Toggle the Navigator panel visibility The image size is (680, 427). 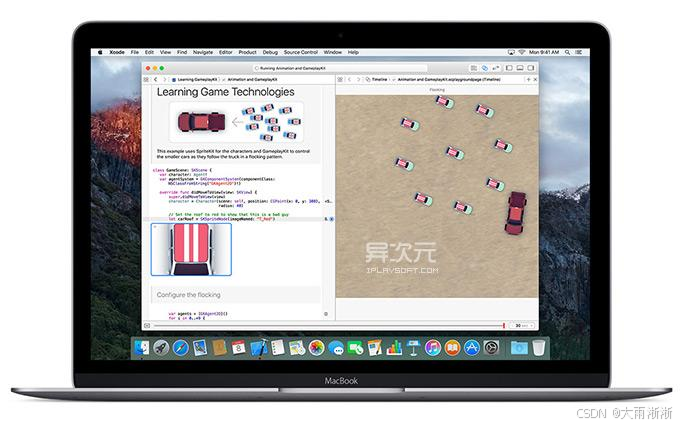click(509, 68)
